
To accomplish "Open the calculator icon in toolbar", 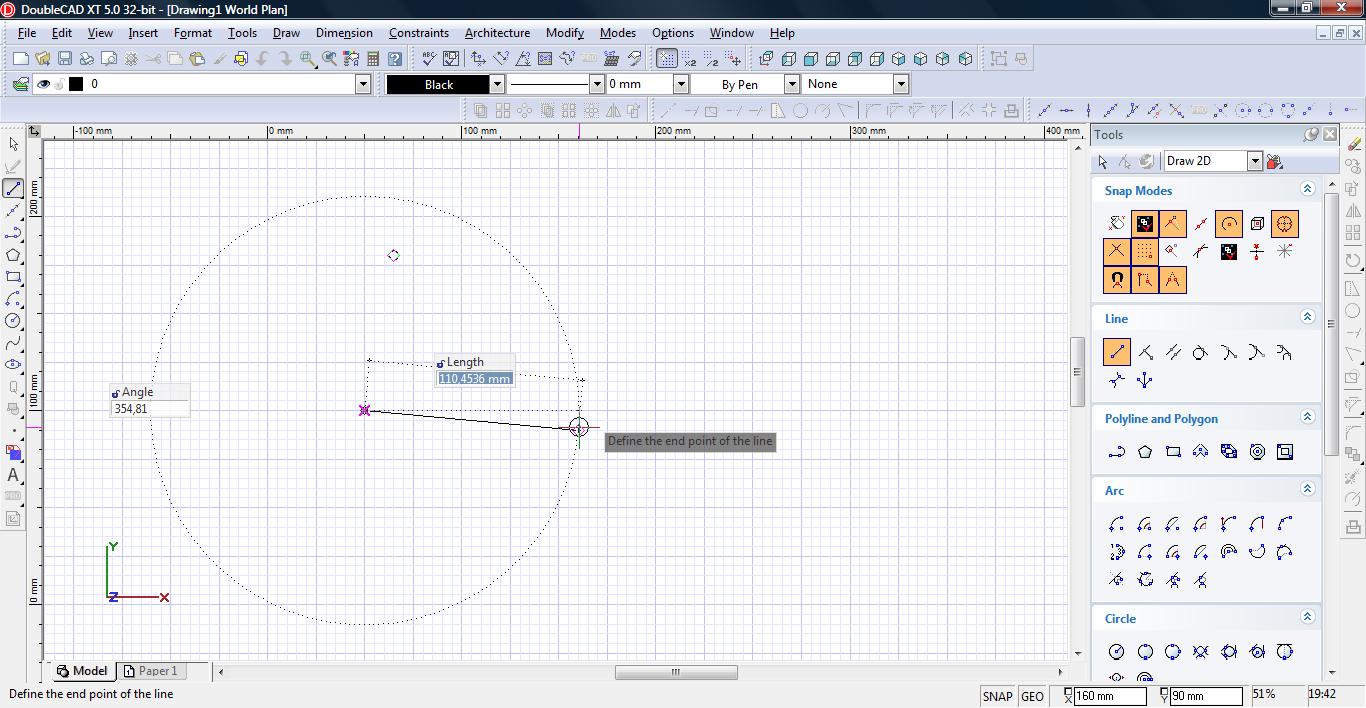I will 373,59.
